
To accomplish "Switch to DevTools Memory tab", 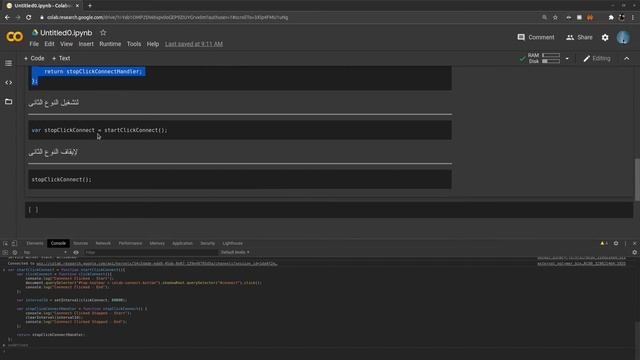I will (x=157, y=243).
